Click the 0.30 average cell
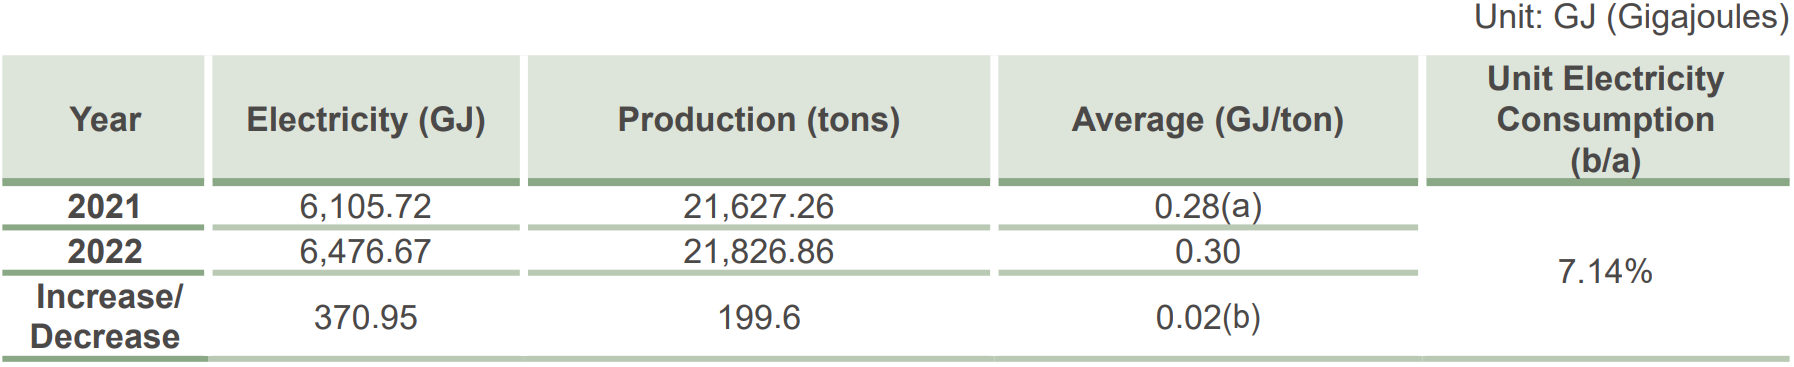Viewport: 1794px width, 367px height. click(x=1208, y=251)
